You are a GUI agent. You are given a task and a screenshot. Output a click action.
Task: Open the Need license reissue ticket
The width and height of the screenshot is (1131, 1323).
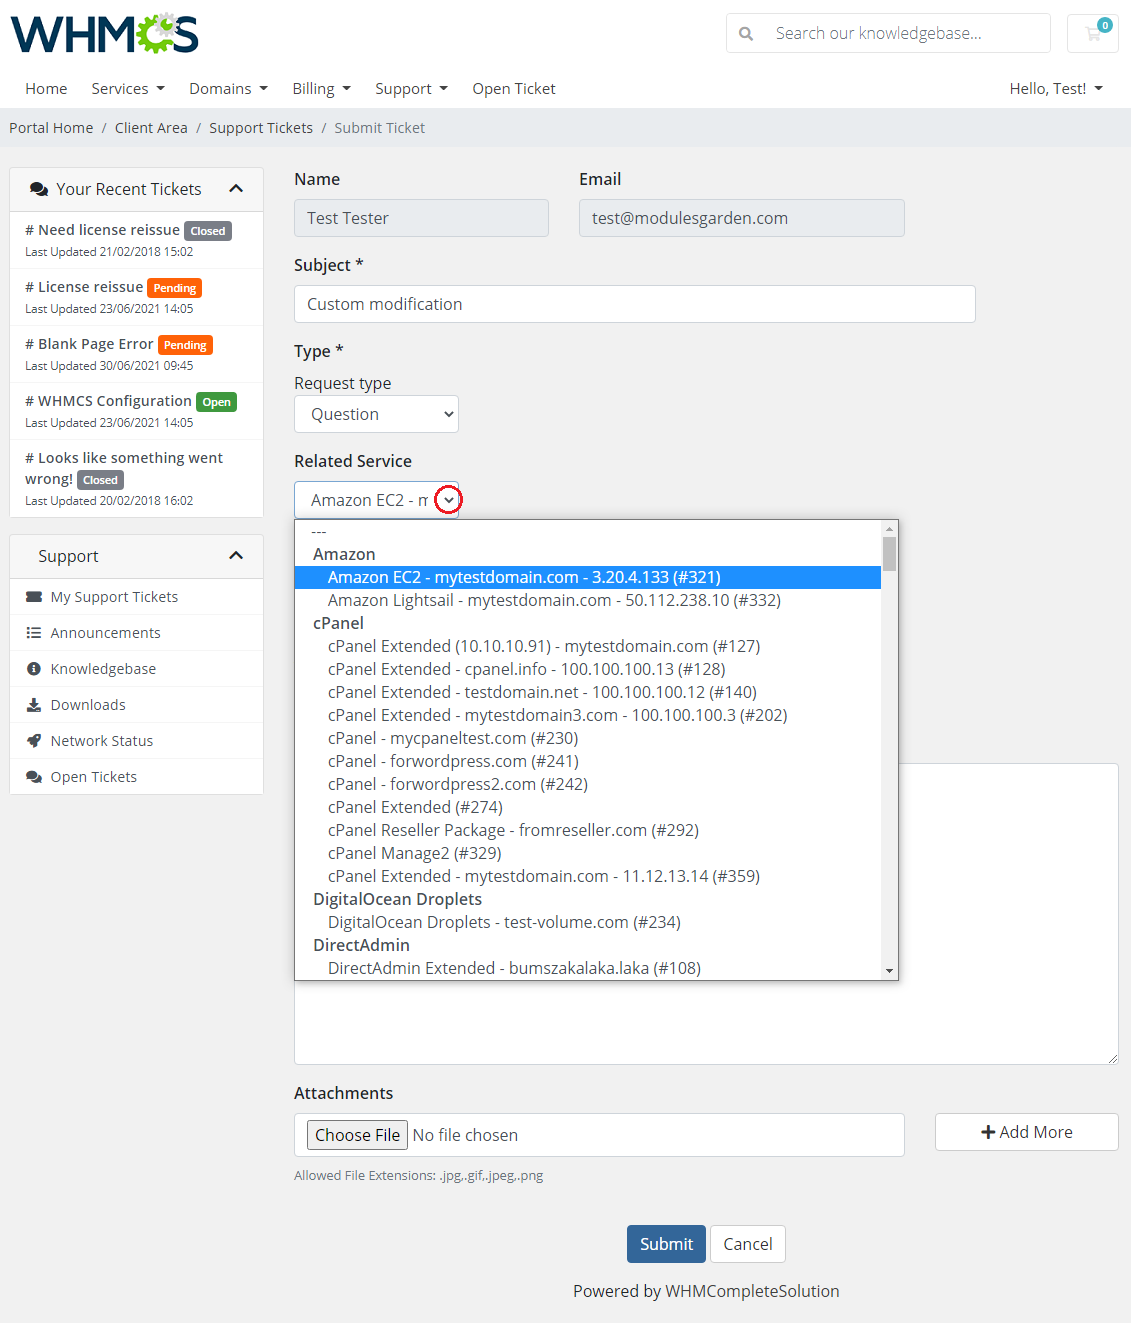(x=137, y=240)
